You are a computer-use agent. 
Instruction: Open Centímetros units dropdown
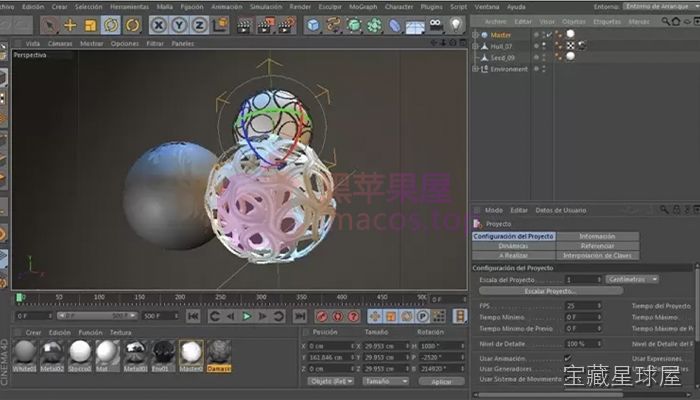632,279
